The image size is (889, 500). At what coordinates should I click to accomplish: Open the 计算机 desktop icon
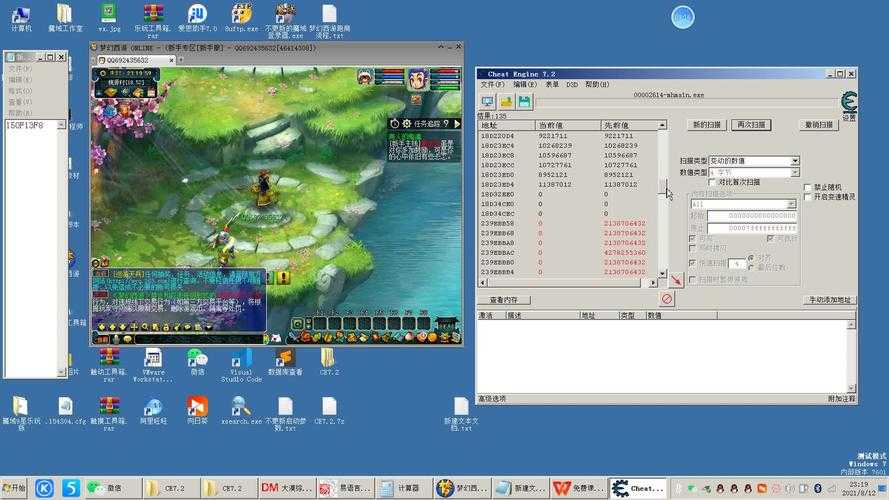coord(21,18)
